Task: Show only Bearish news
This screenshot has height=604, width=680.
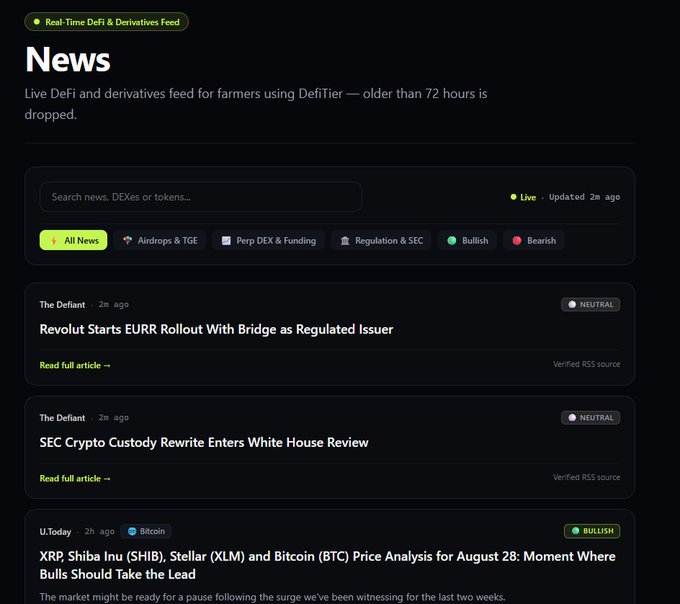Action: pyautogui.click(x=534, y=240)
